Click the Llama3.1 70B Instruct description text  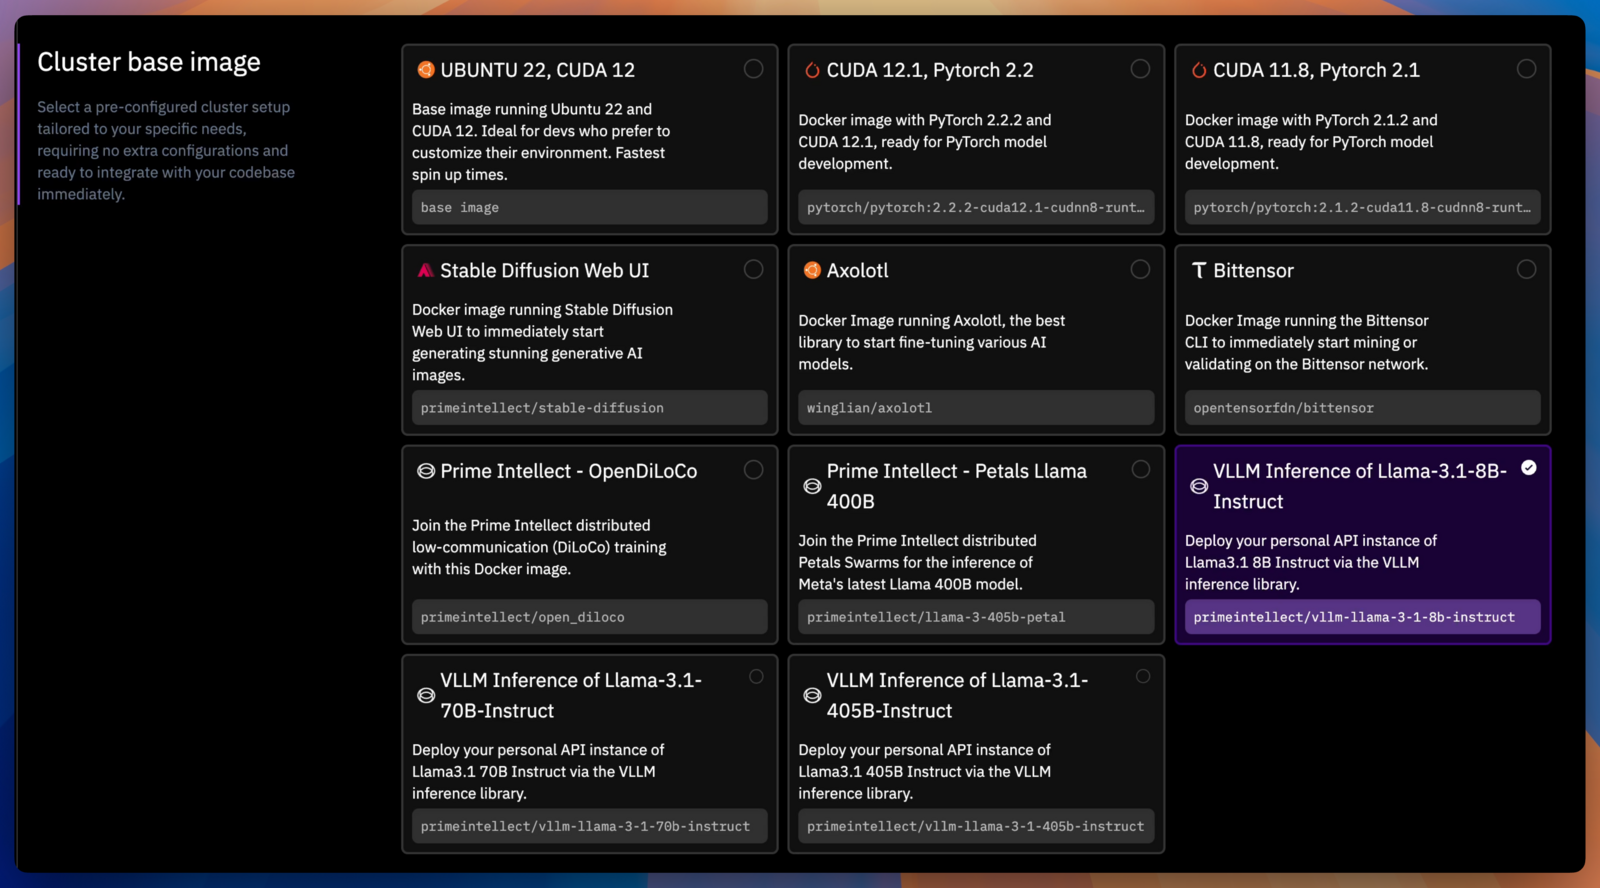(x=538, y=771)
